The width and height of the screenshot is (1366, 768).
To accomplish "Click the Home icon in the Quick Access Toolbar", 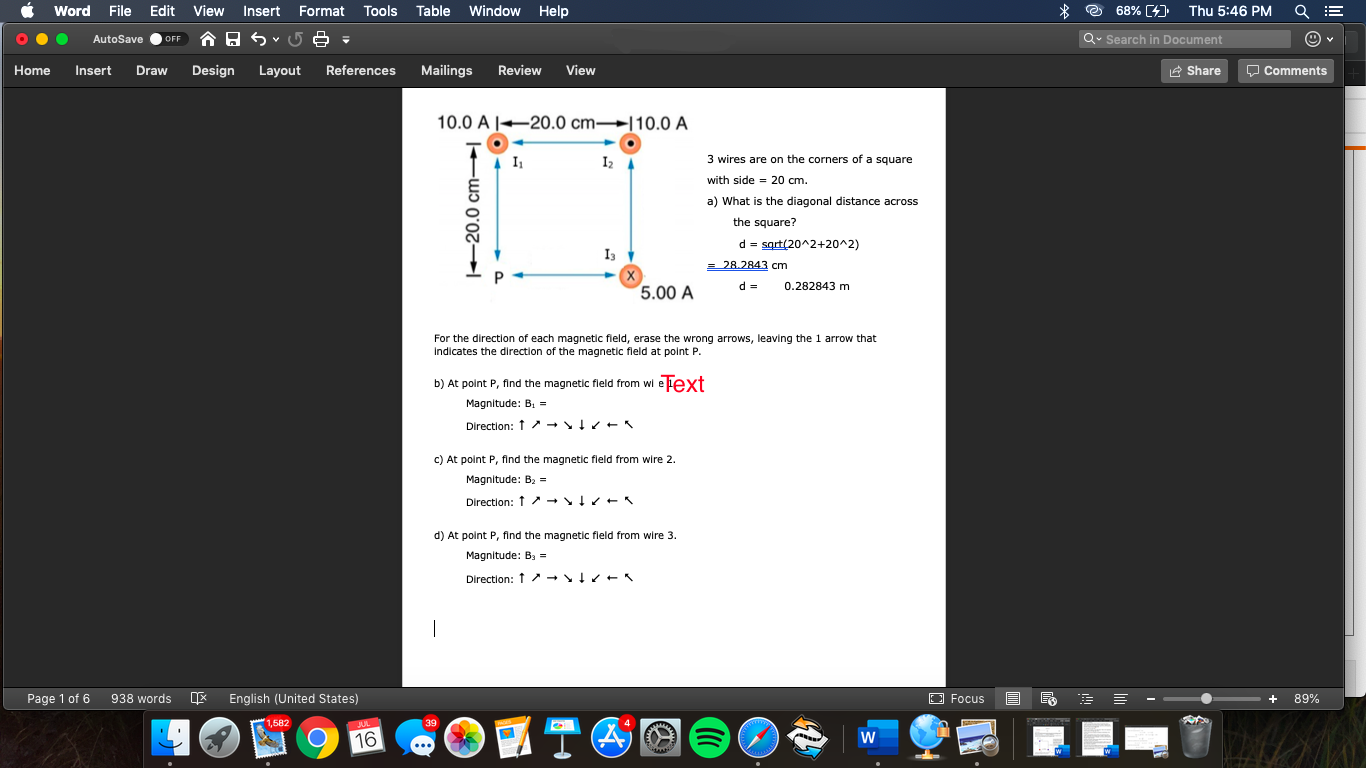I will tap(208, 39).
